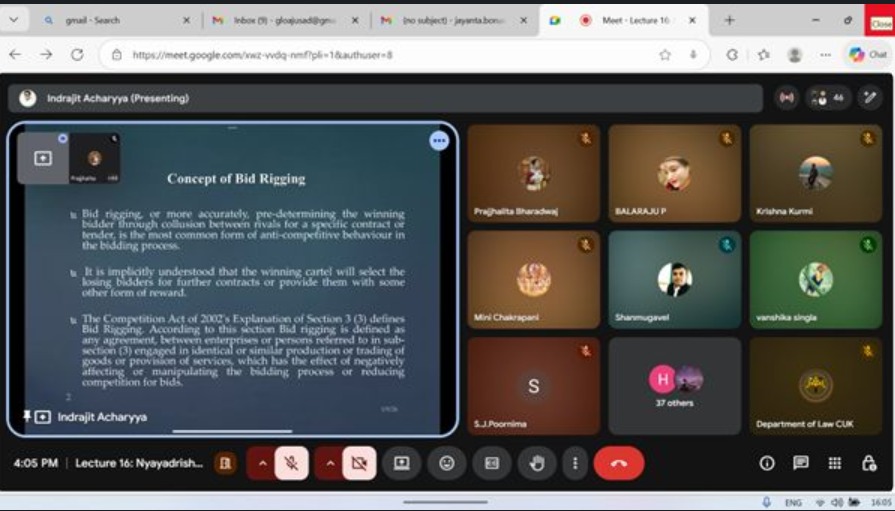Viewport: 895px width, 511px height.
Task: Open the activities grid icon
Action: pos(835,463)
